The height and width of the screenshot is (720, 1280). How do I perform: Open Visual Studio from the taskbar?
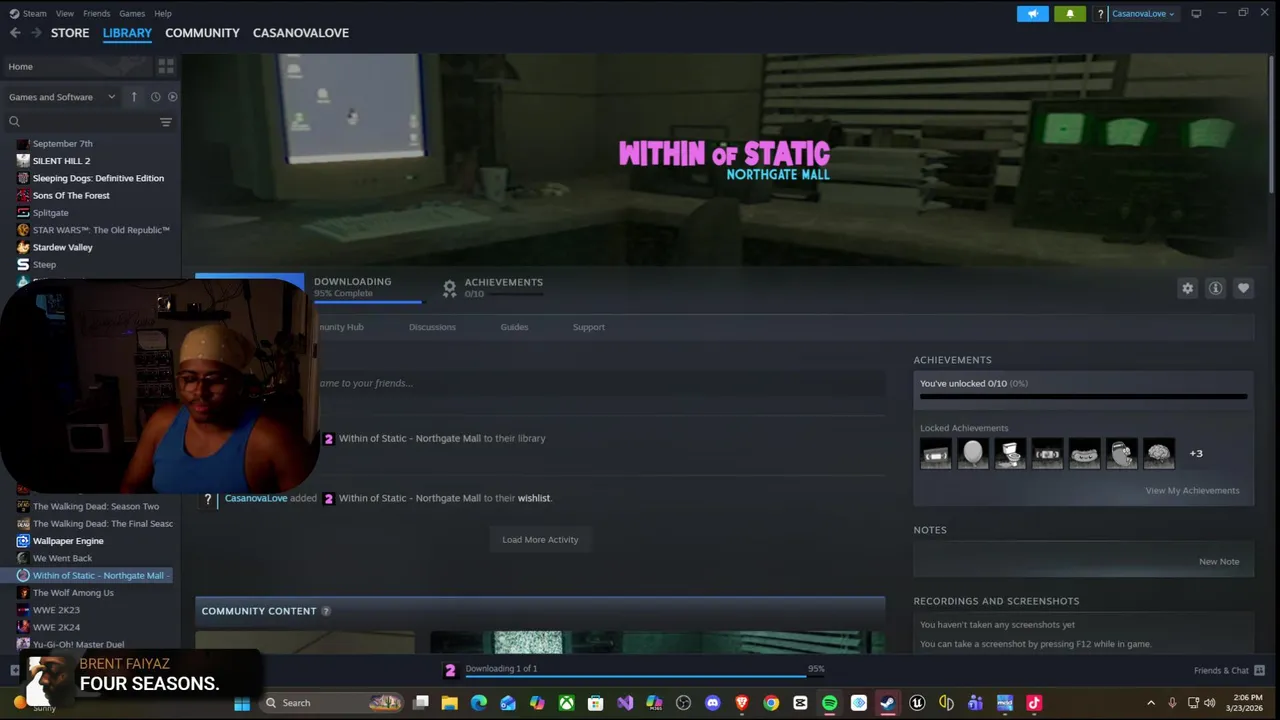pos(625,703)
